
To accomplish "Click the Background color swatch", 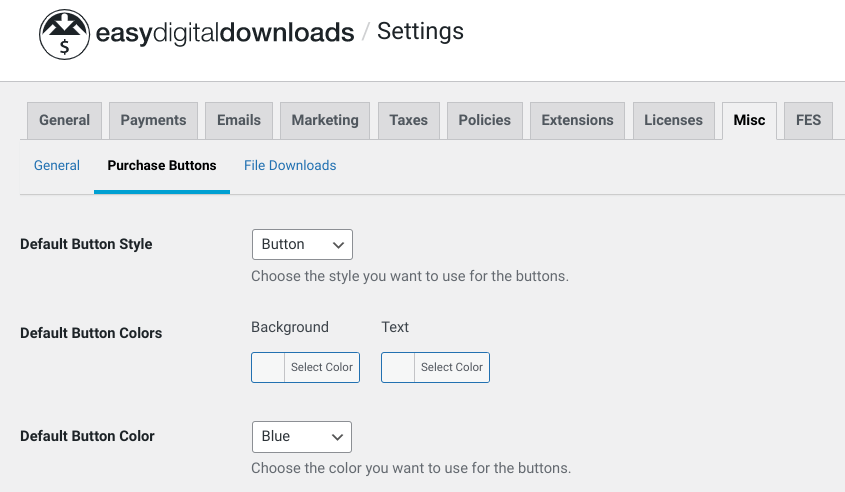I will point(268,368).
